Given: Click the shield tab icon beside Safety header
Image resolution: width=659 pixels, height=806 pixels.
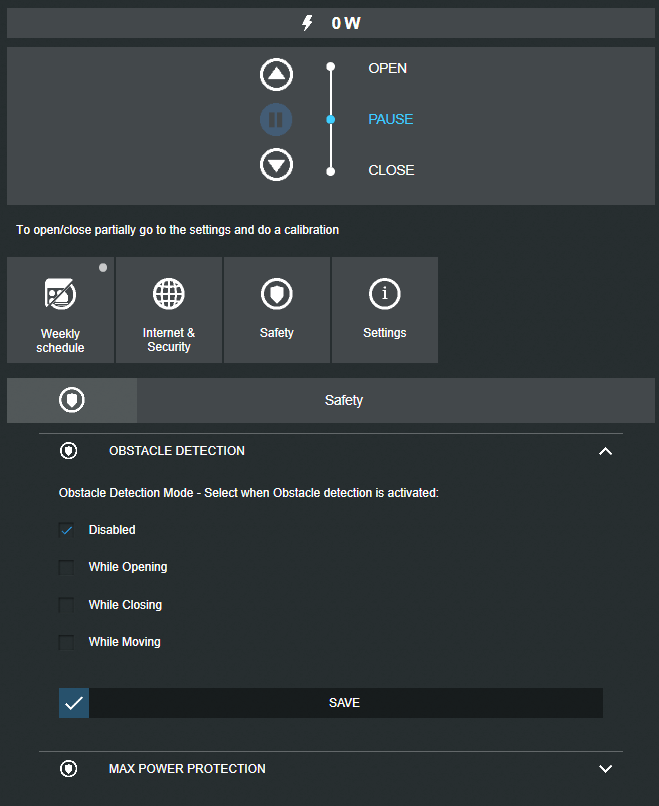Looking at the screenshot, I should 72,400.
